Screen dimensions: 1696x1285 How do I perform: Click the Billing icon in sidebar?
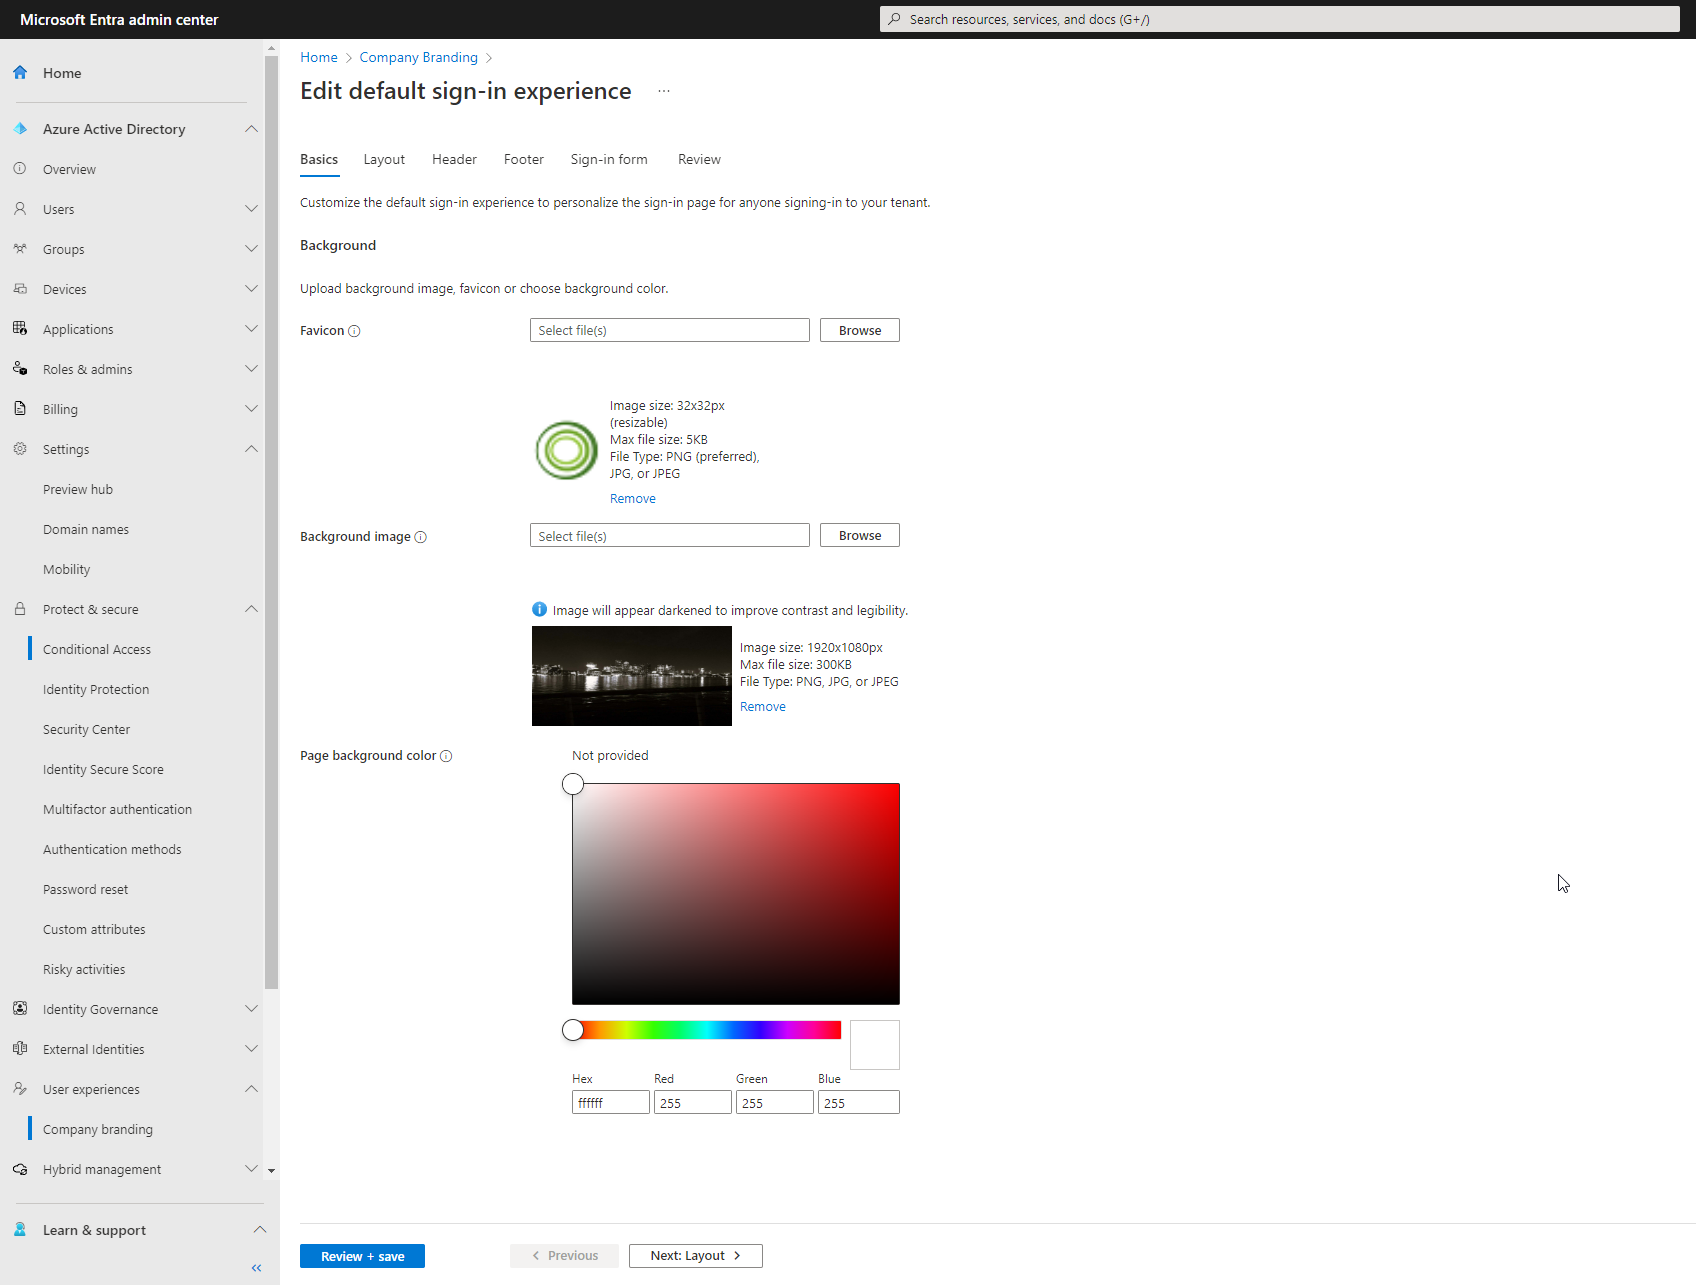click(x=20, y=409)
